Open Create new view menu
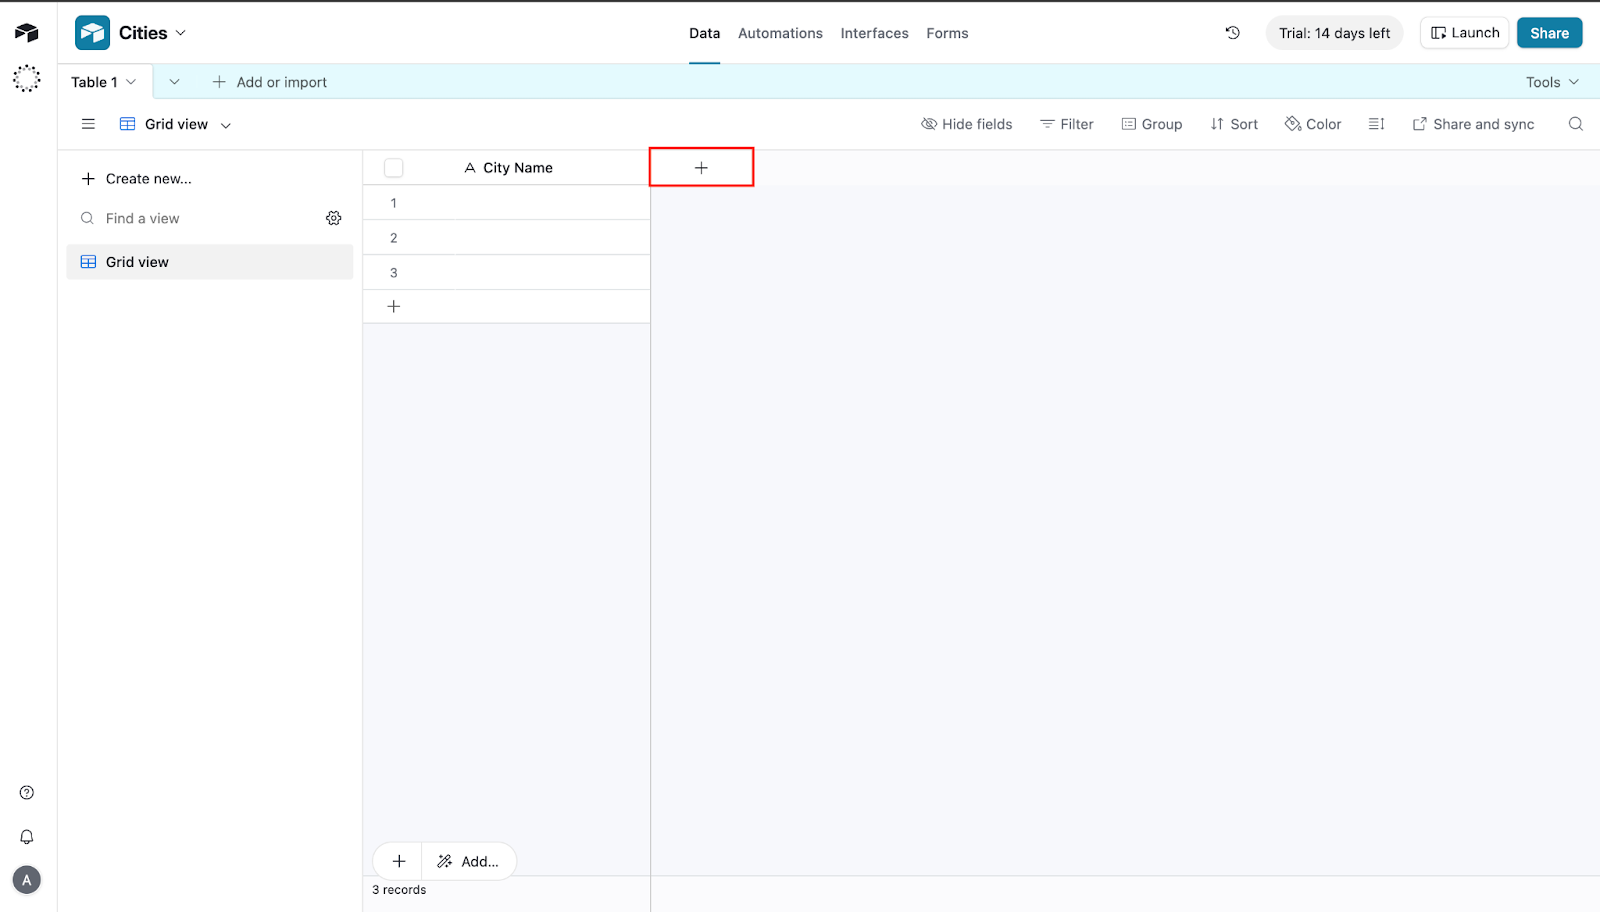This screenshot has width=1600, height=912. 136,179
